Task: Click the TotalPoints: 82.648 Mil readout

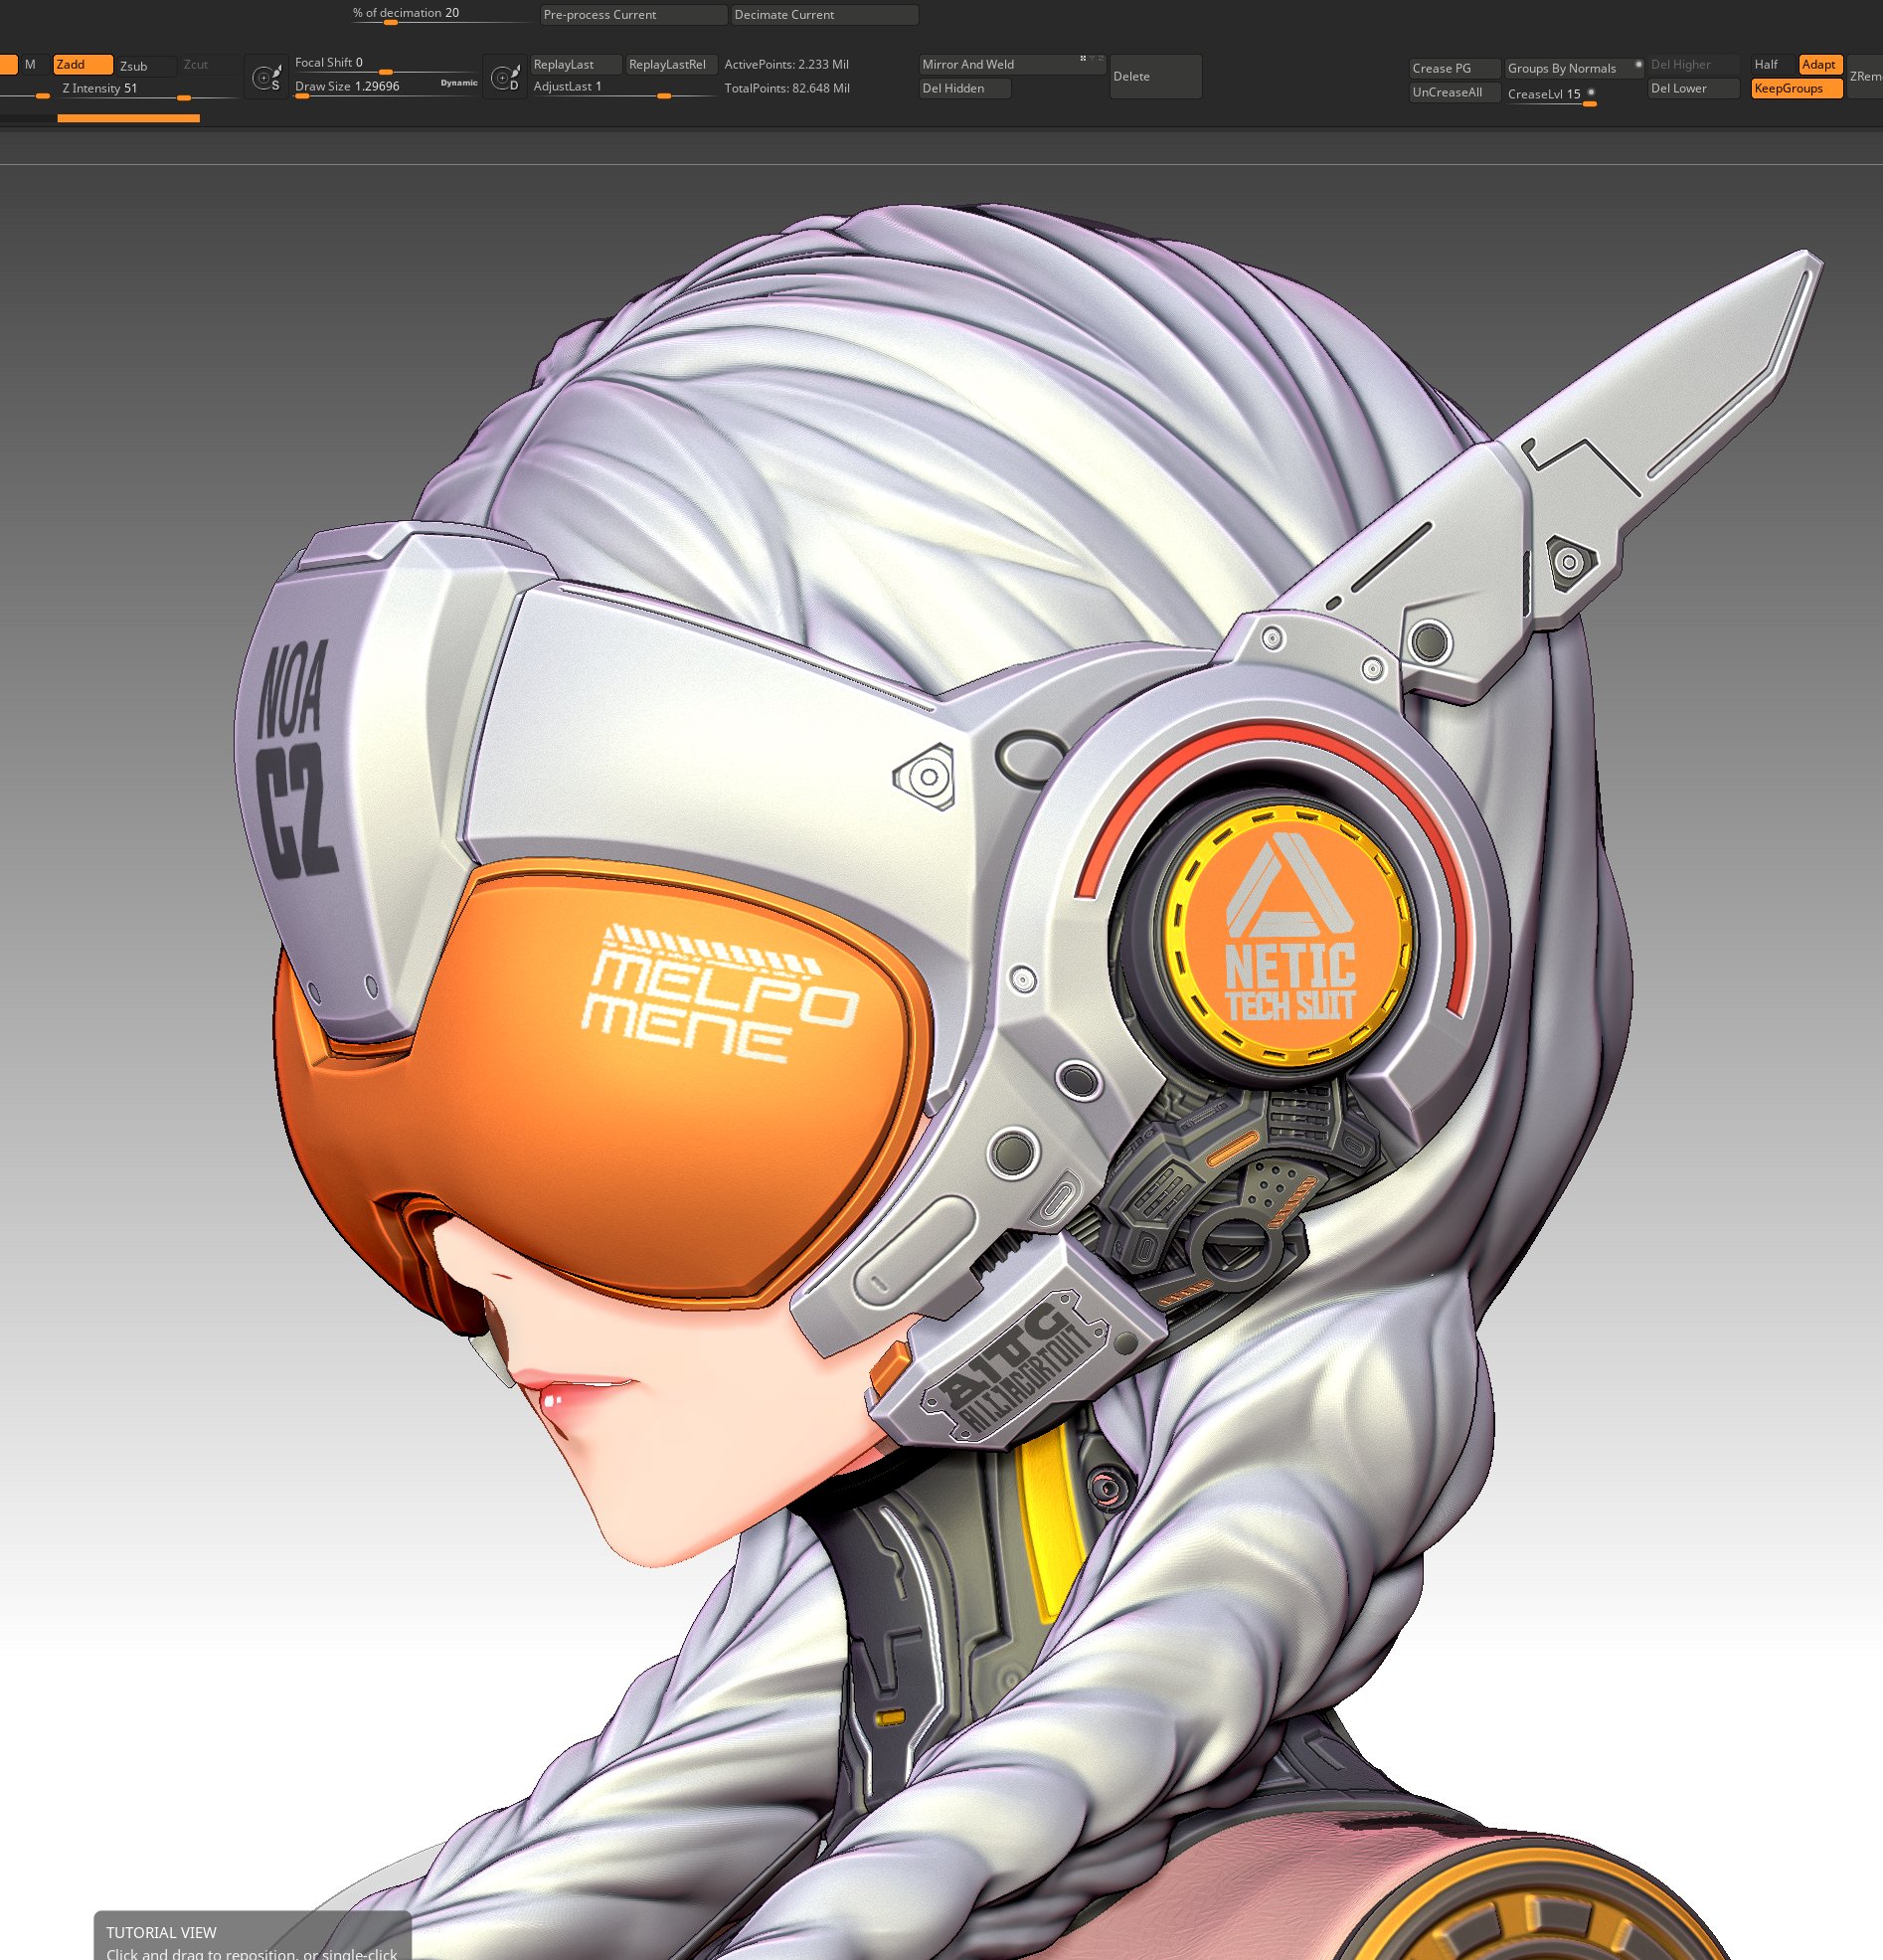Action: pos(787,89)
